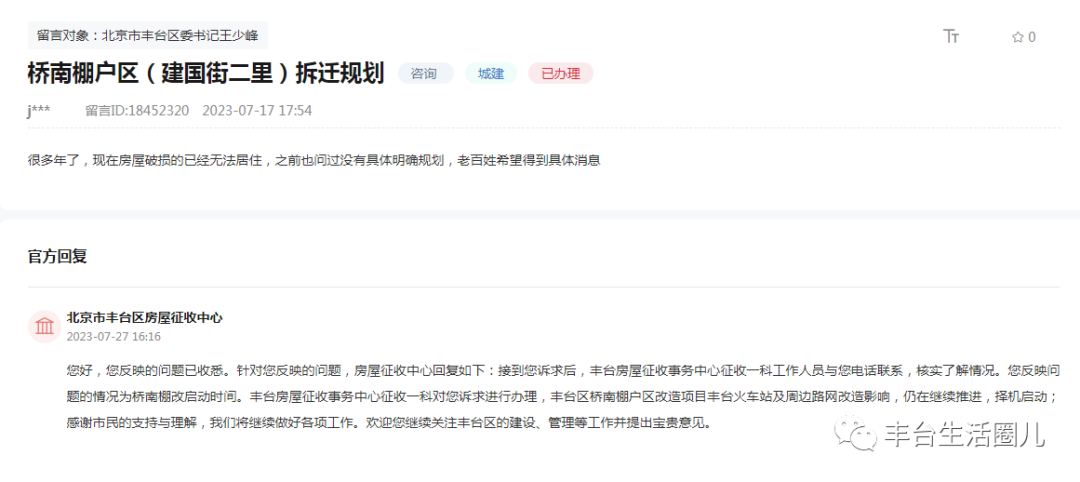Image resolution: width=1080 pixels, height=482 pixels.
Task: Click the star favorite icon
Action: pyautogui.click(x=1017, y=37)
